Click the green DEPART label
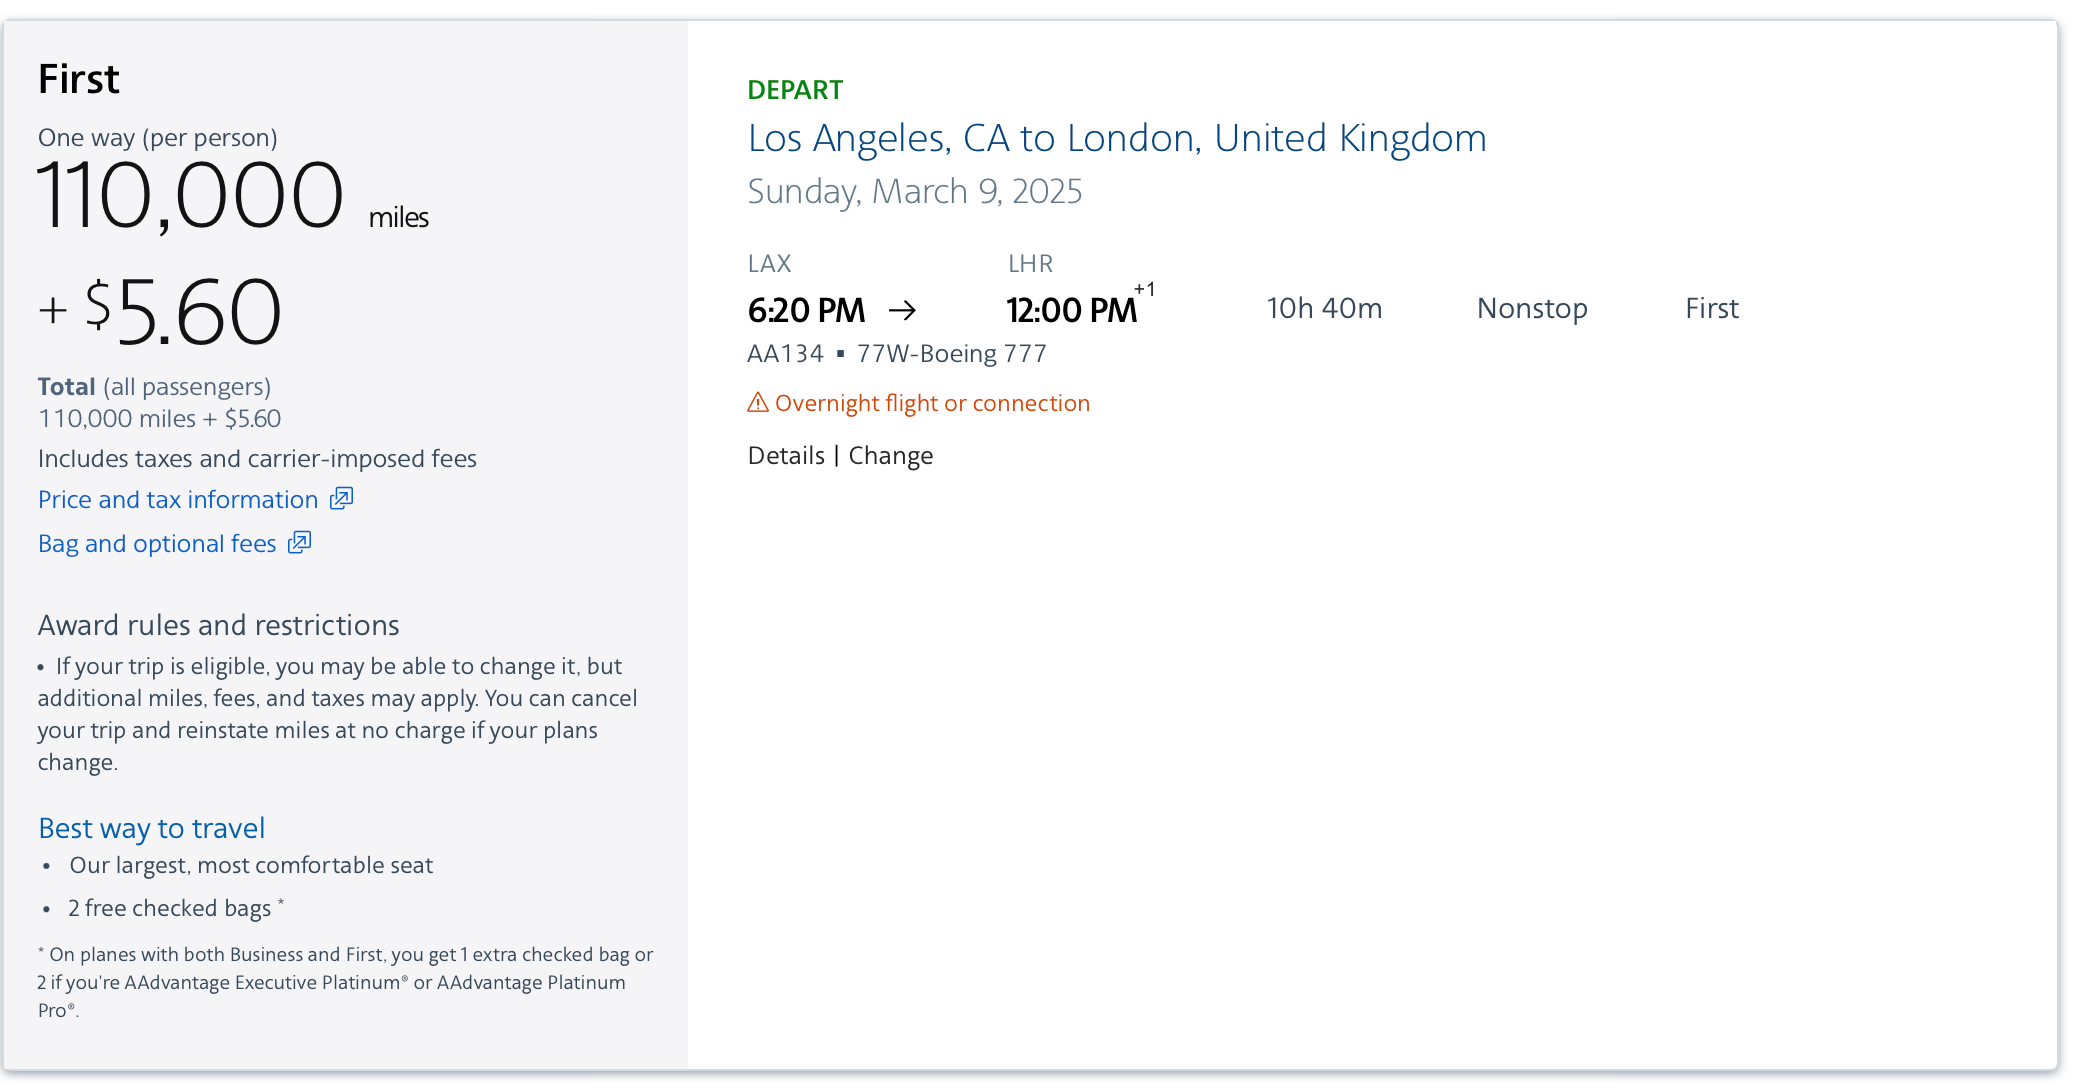Image resolution: width=2082 pixels, height=1092 pixels. tap(795, 90)
